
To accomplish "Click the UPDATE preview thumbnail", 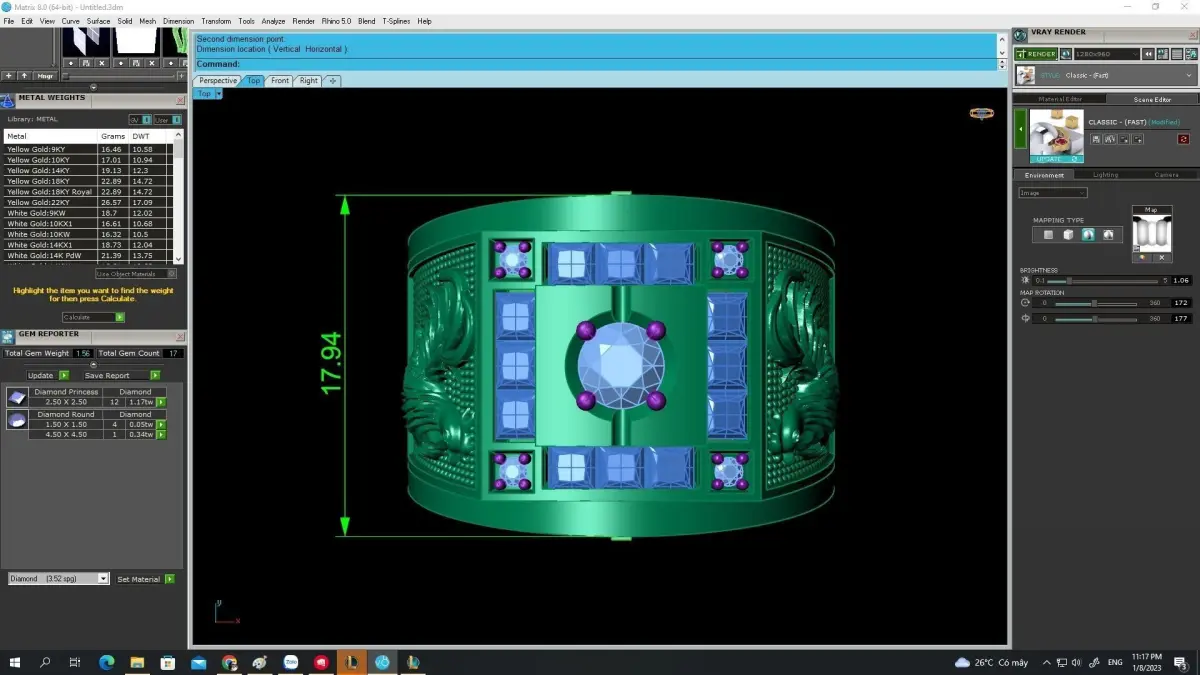I will click(1056, 136).
